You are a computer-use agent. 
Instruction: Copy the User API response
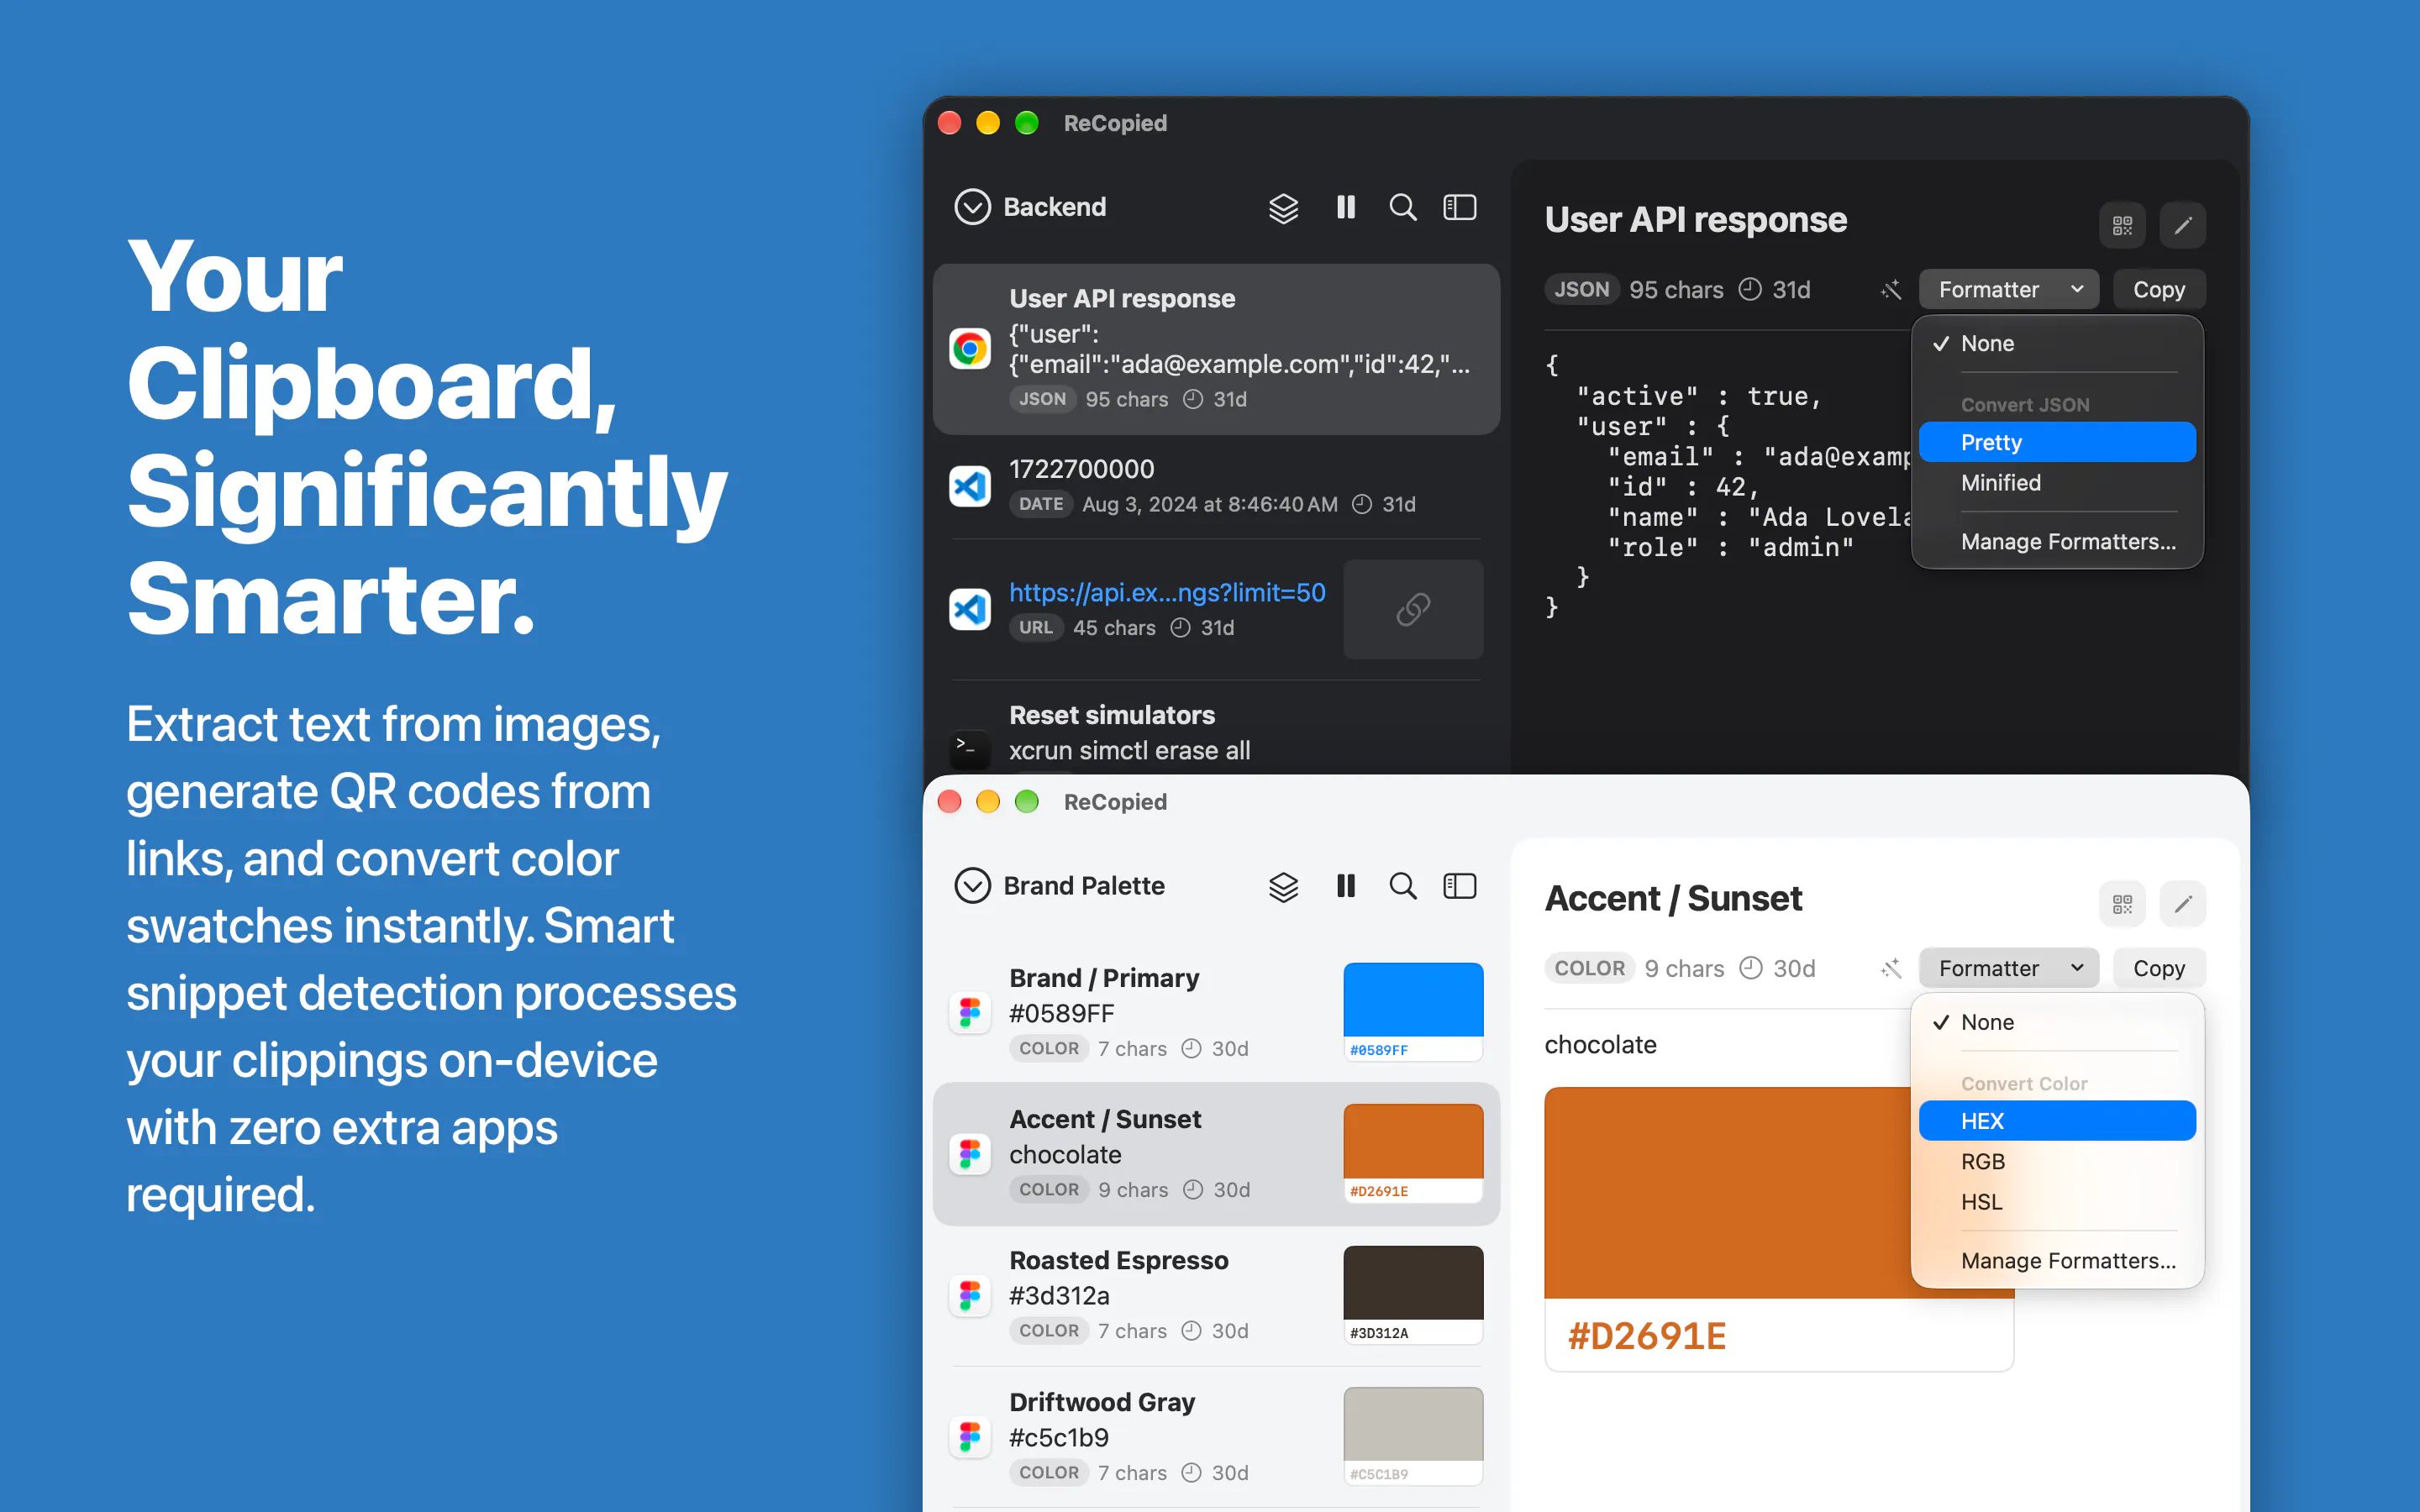(2159, 290)
